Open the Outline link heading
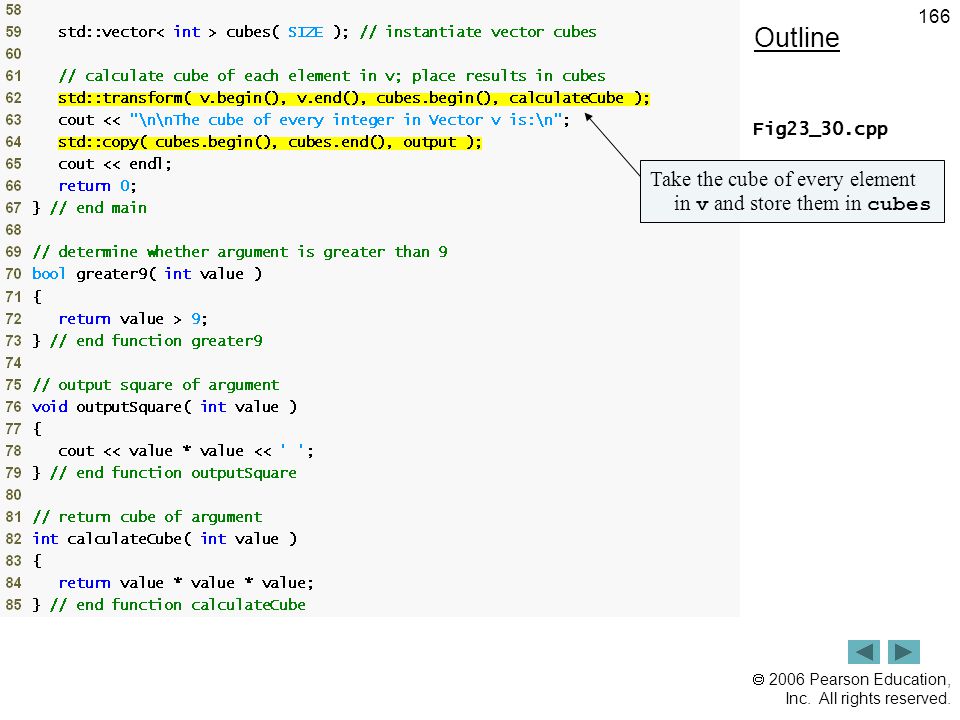Viewport: 960px width, 720px height. pos(797,38)
